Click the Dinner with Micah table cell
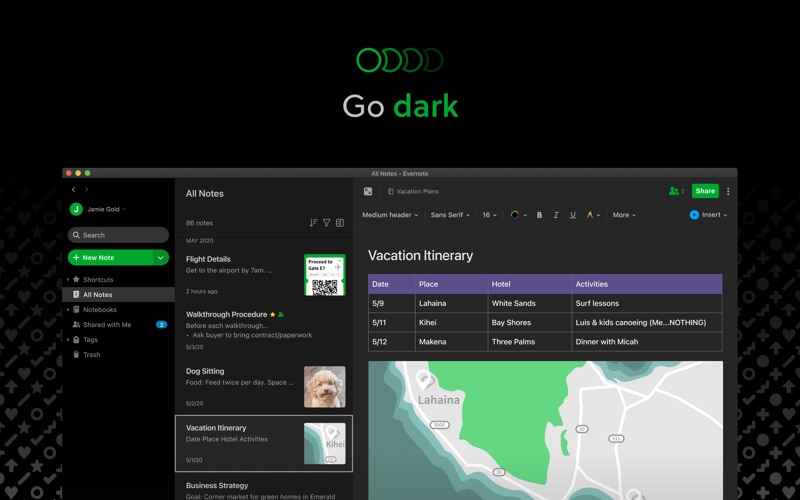Viewport: 800px width, 500px height. [647, 342]
